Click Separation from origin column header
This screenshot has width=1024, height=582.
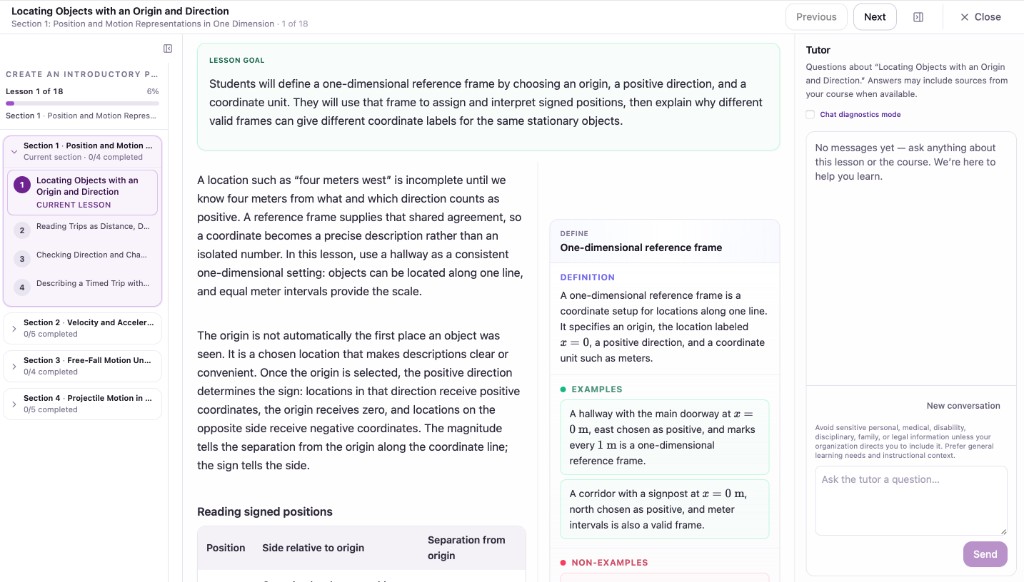[466, 547]
